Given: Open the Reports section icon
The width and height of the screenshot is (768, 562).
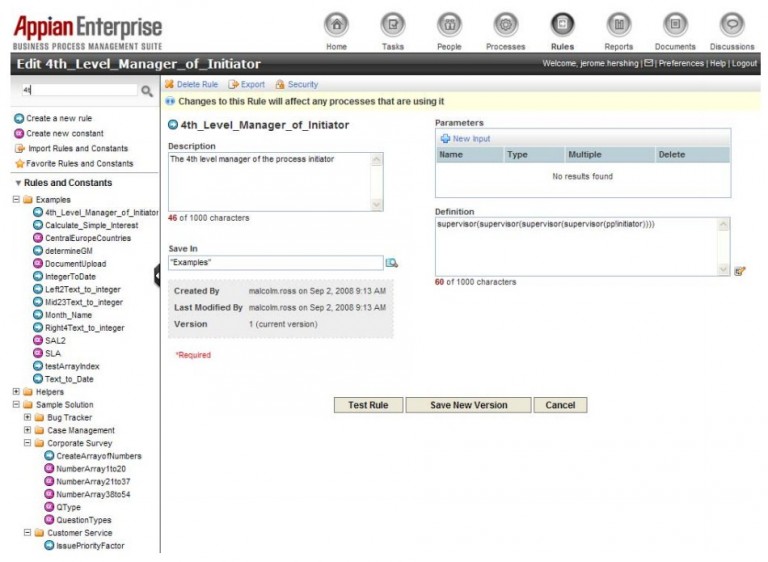Looking at the screenshot, I should 619,24.
